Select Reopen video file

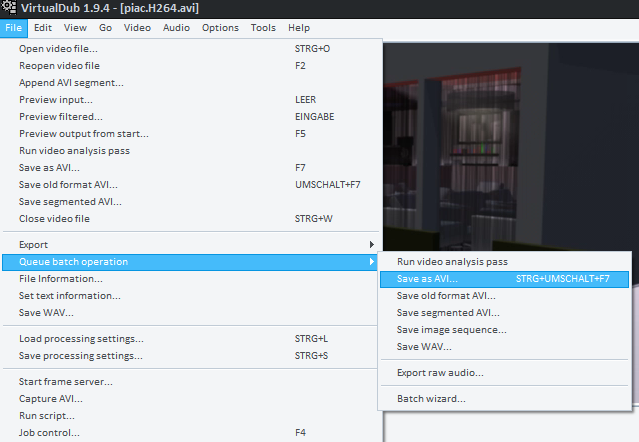191,66
